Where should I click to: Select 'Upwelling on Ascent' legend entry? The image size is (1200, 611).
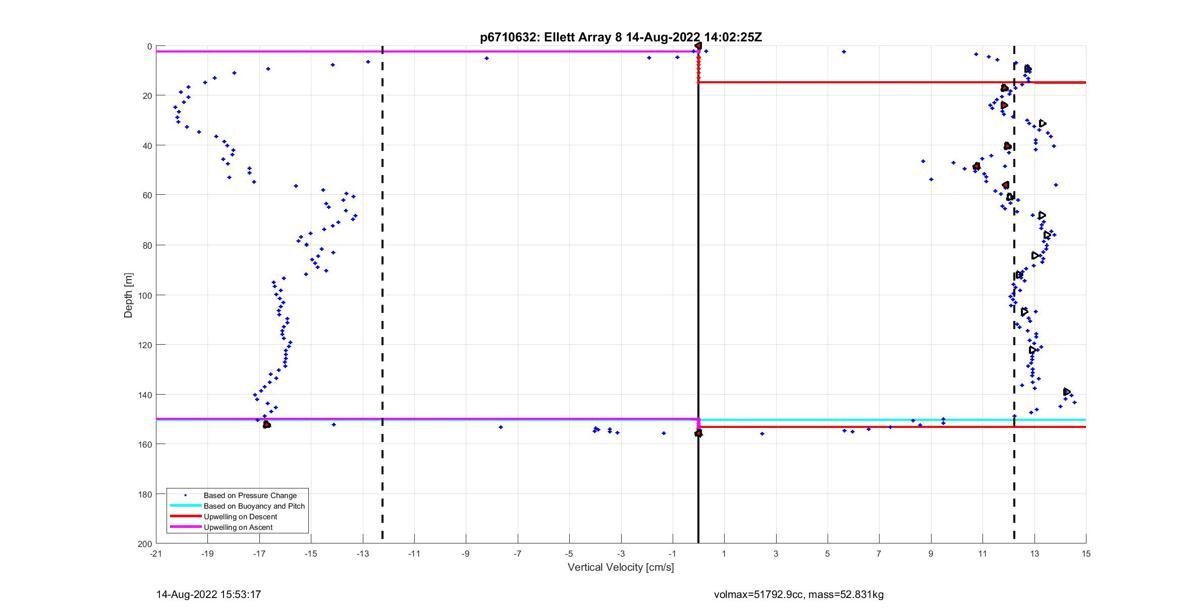click(238, 527)
